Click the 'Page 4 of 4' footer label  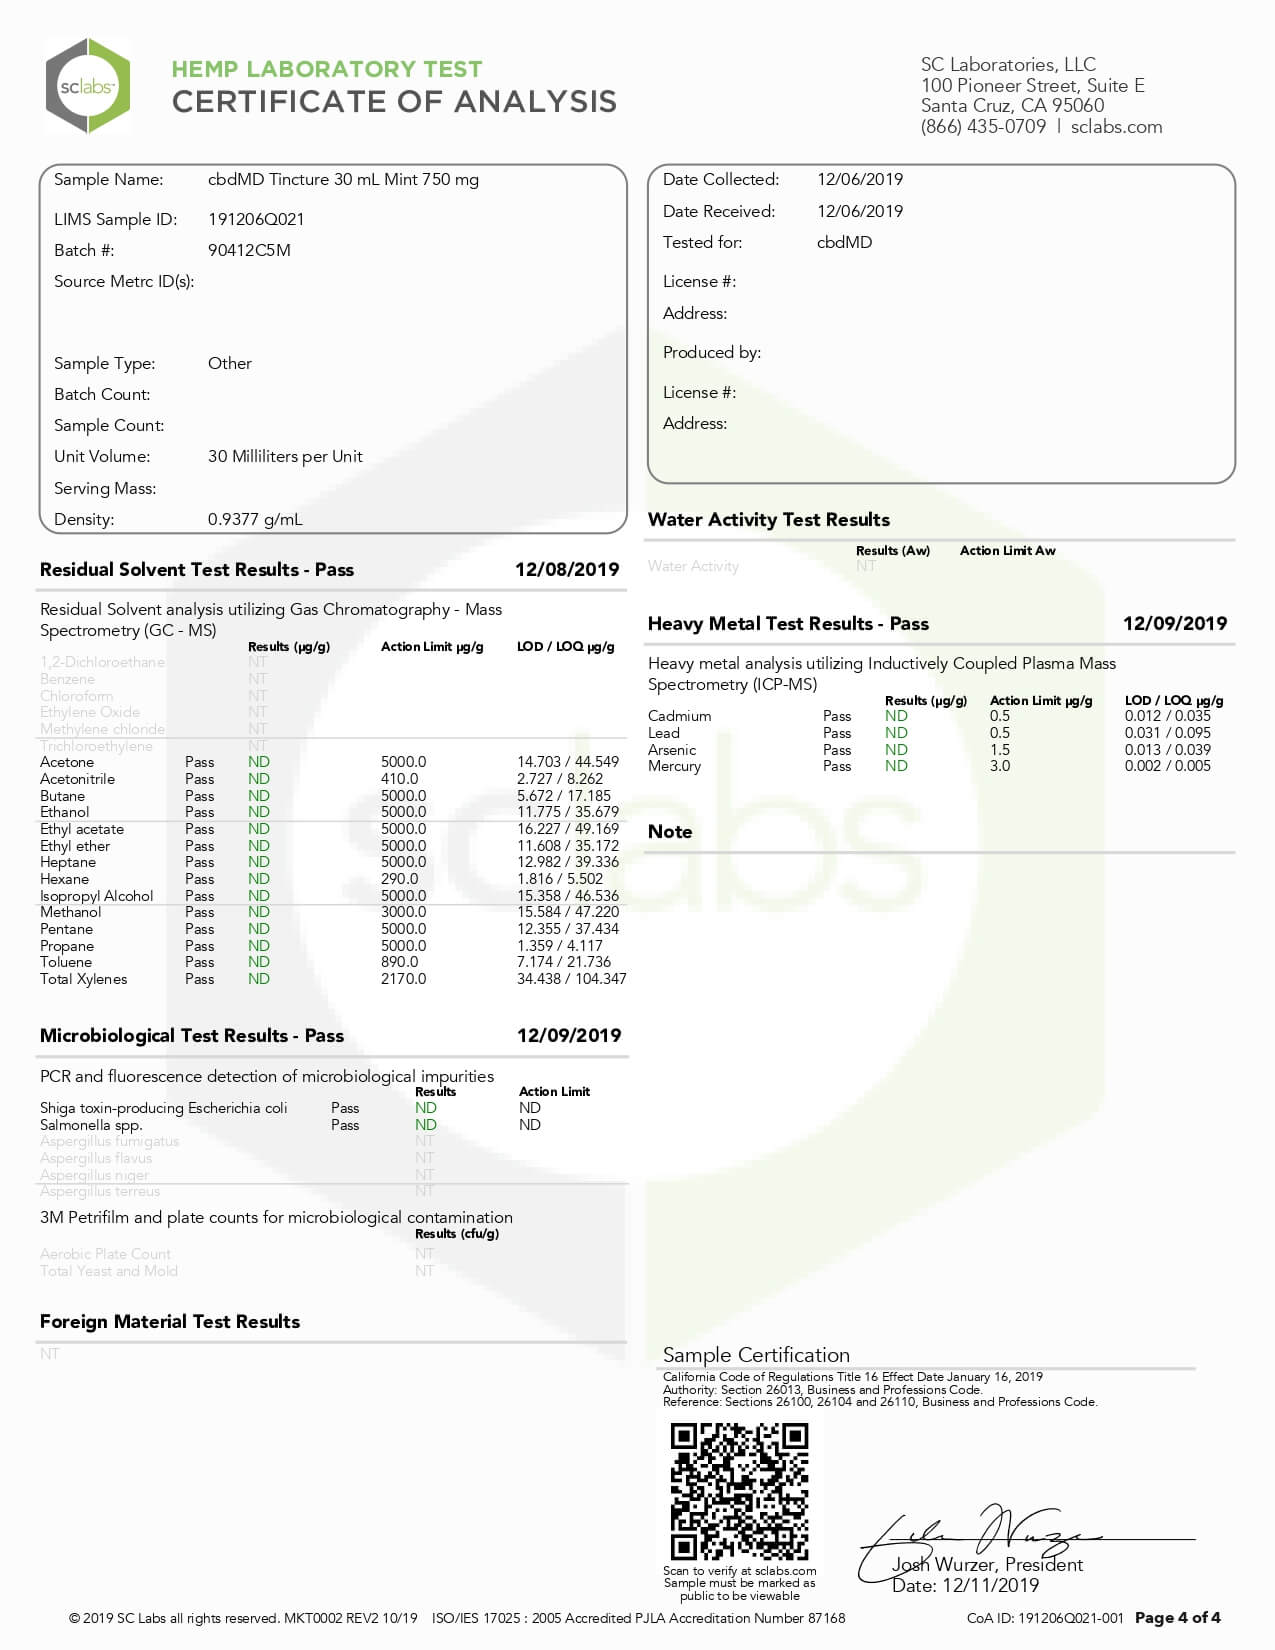1177,1618
